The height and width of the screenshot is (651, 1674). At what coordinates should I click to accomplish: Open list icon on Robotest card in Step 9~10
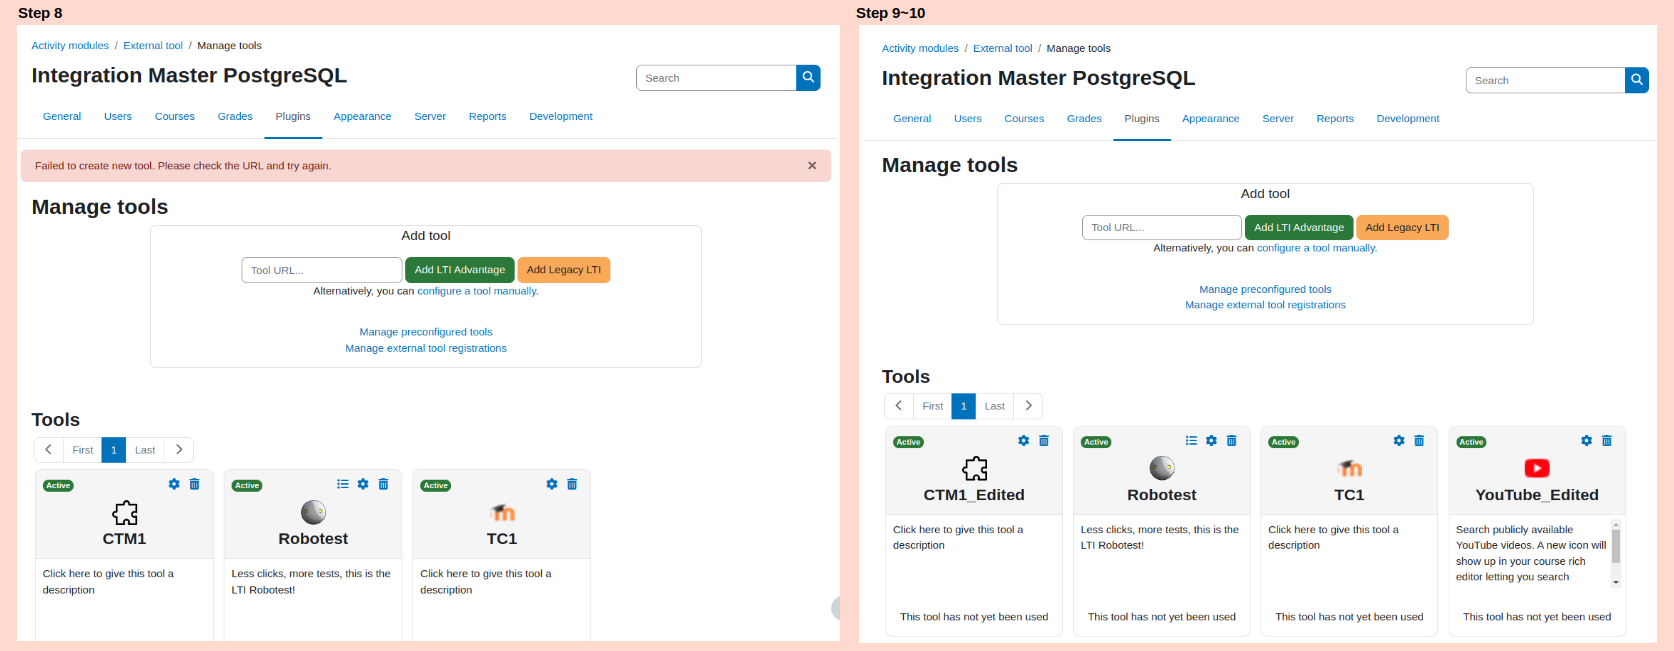pos(1191,441)
